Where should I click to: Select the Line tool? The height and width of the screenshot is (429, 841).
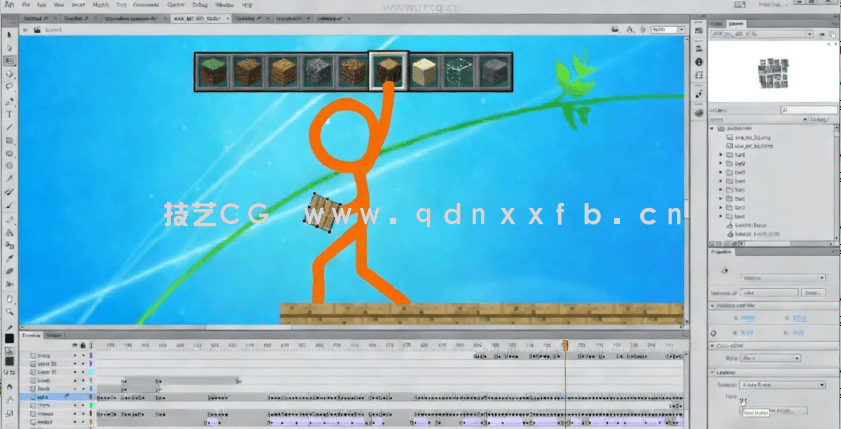pos(9,127)
